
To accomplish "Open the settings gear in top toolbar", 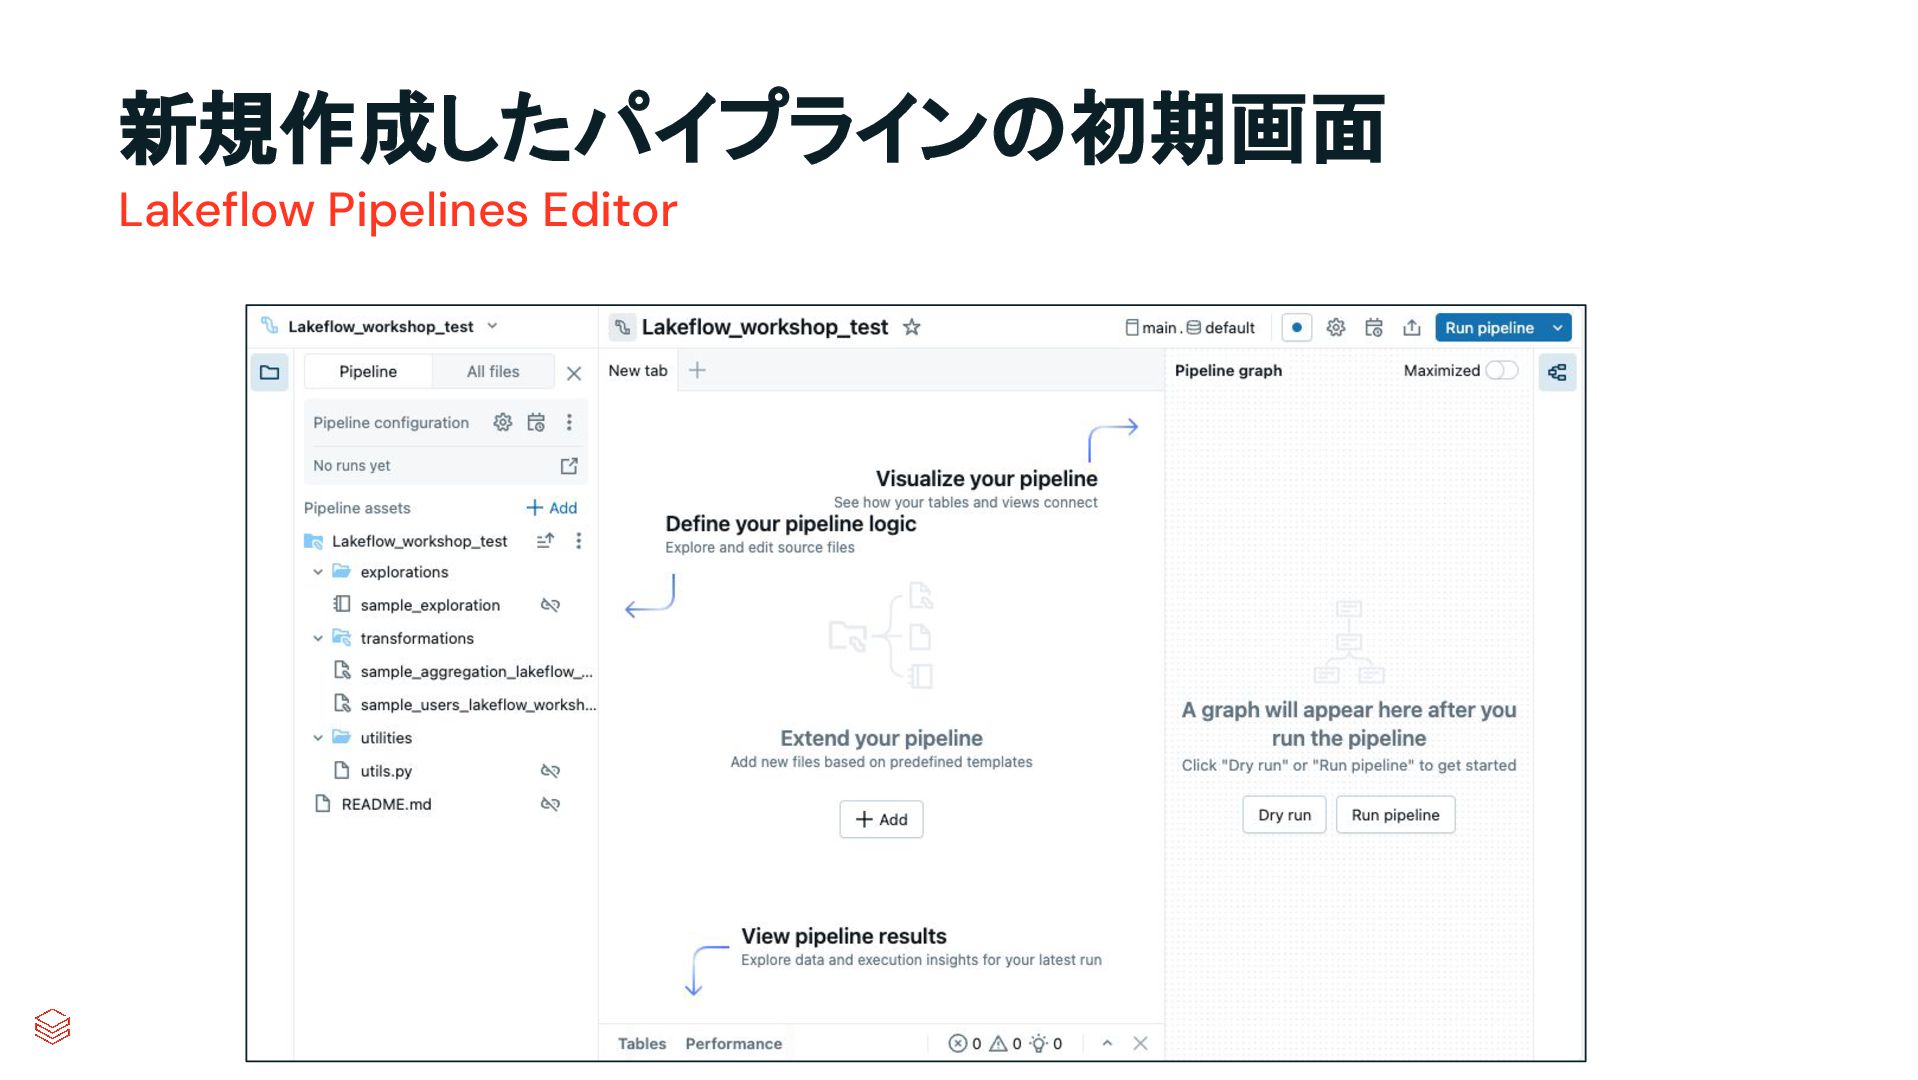I will click(x=1336, y=327).
